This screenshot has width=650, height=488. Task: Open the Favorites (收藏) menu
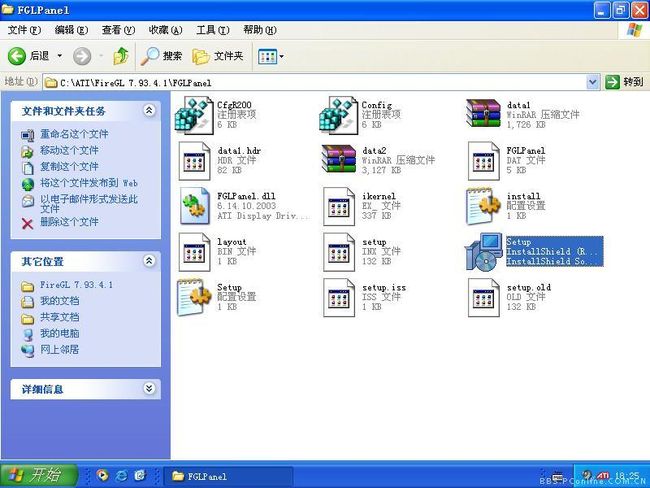point(165,30)
